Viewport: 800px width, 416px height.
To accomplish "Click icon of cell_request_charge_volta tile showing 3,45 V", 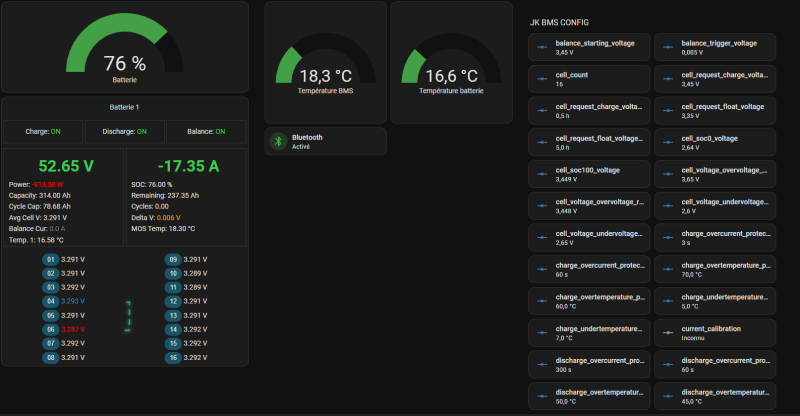I will (x=668, y=79).
